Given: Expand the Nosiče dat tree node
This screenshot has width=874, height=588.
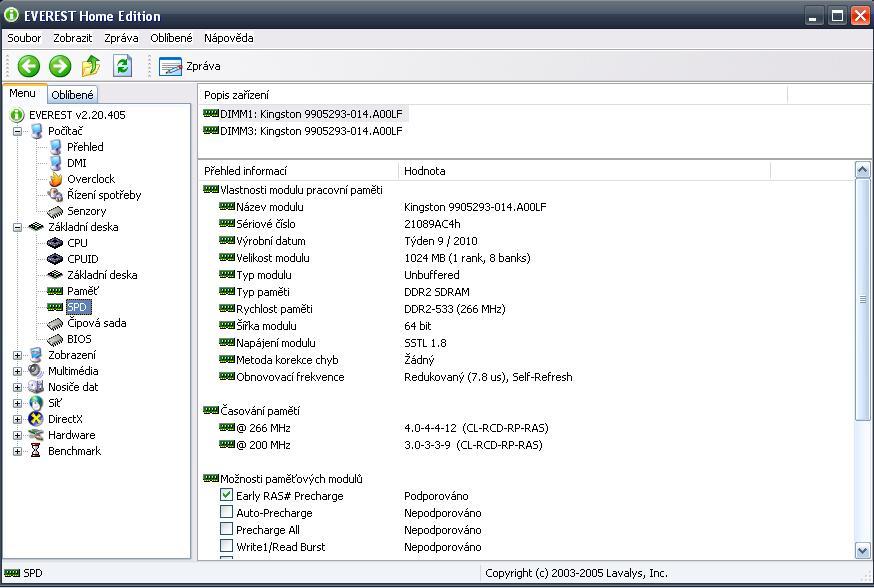Looking at the screenshot, I should coord(17,387).
